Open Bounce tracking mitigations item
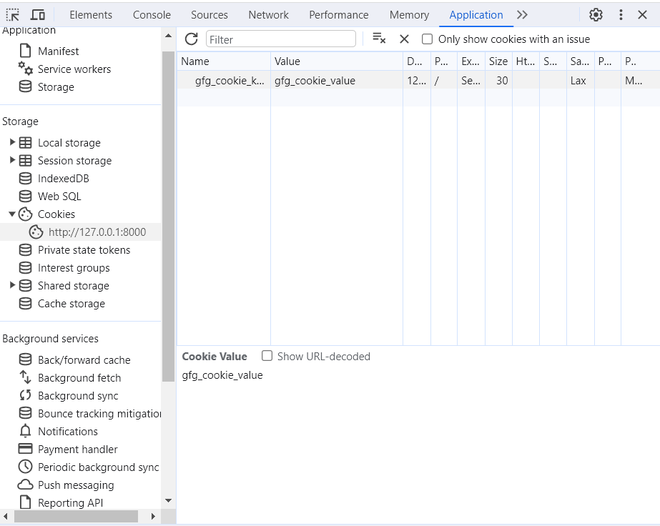Viewport: 660px width, 526px height. (x=99, y=414)
